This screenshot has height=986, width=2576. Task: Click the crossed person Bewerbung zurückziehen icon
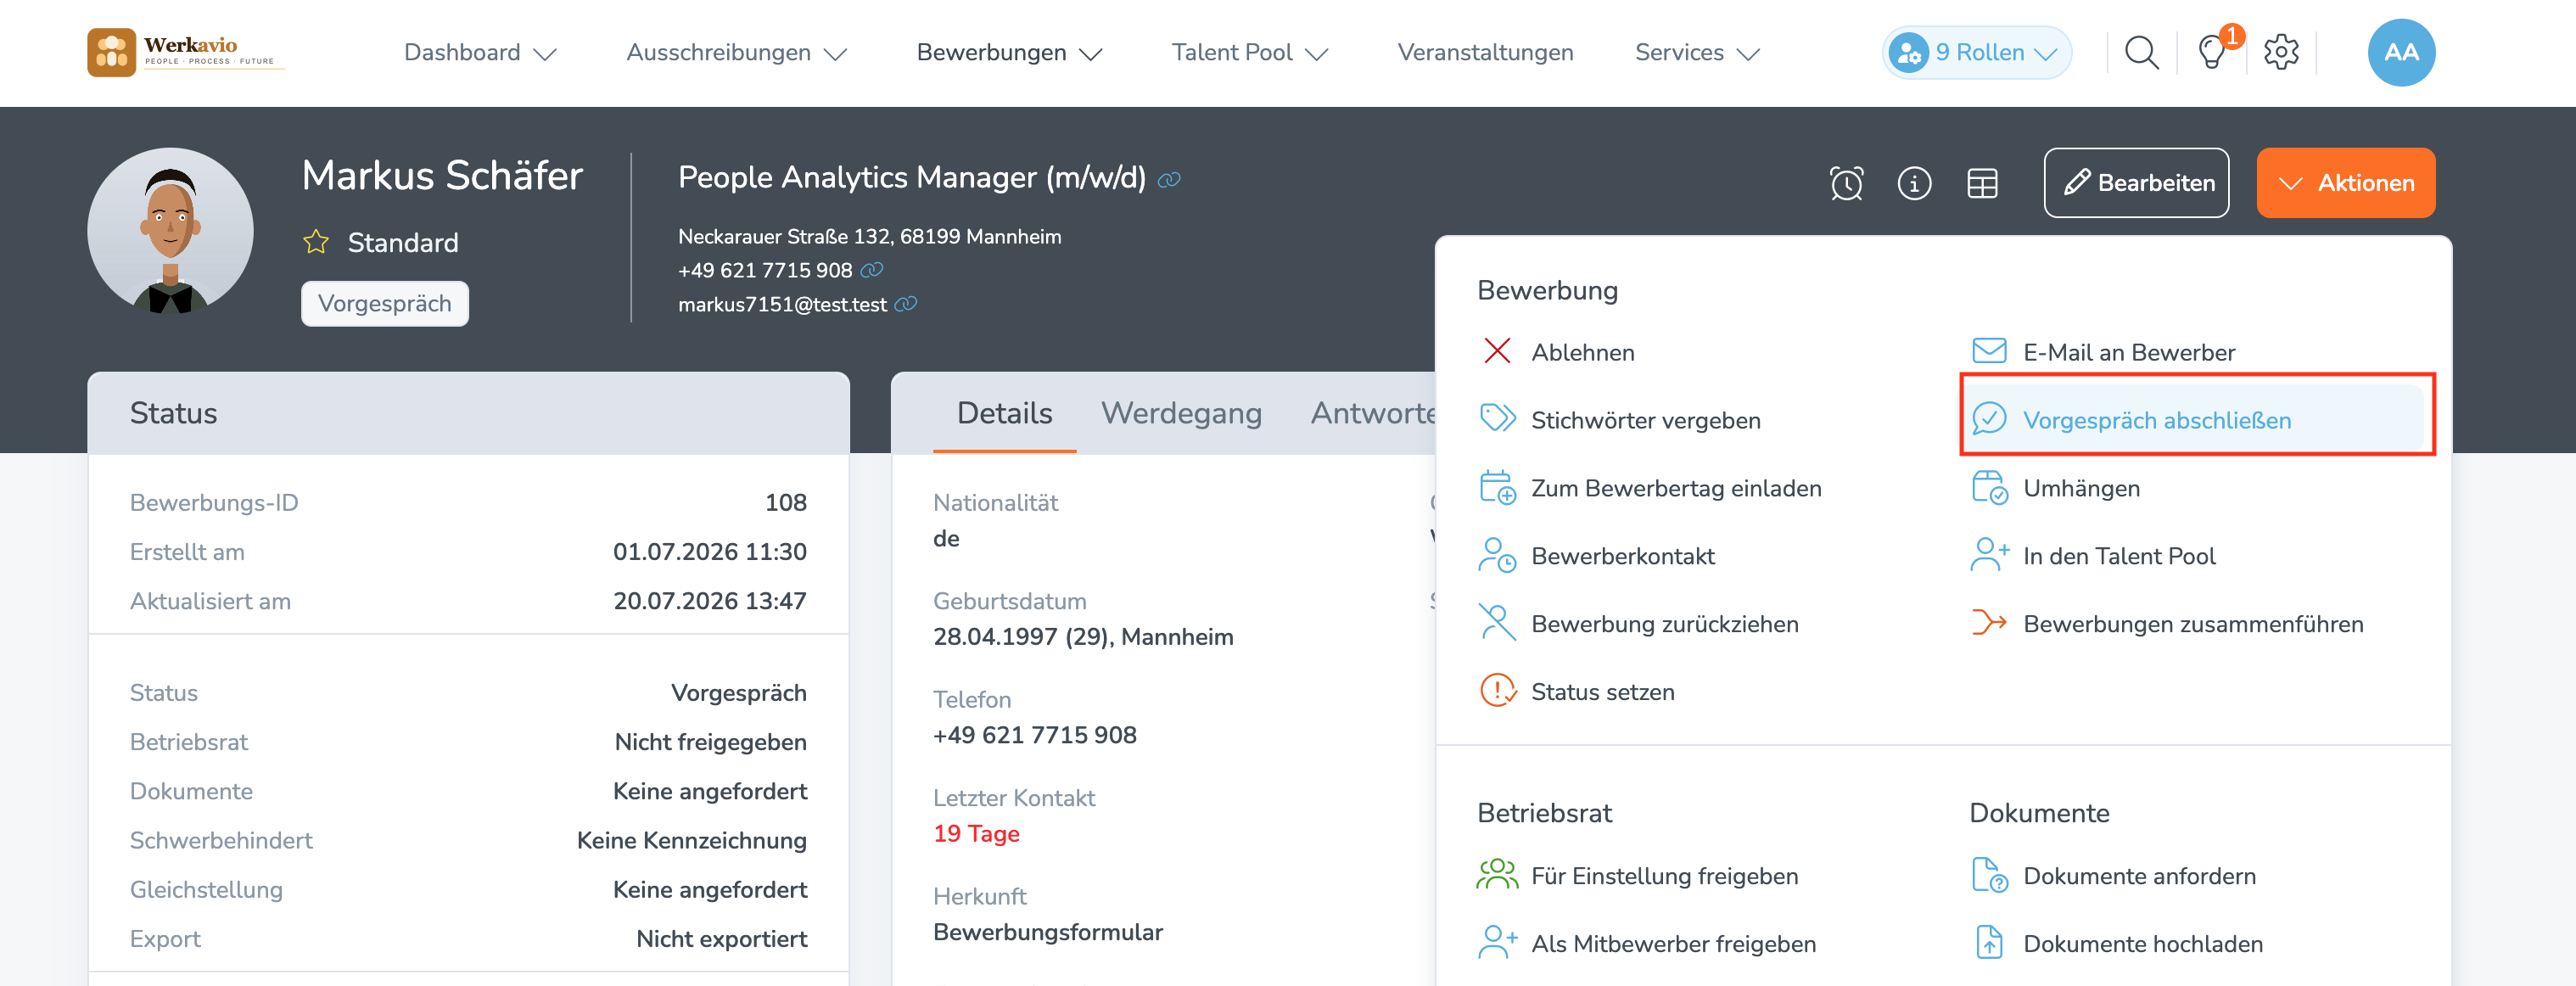point(1497,622)
